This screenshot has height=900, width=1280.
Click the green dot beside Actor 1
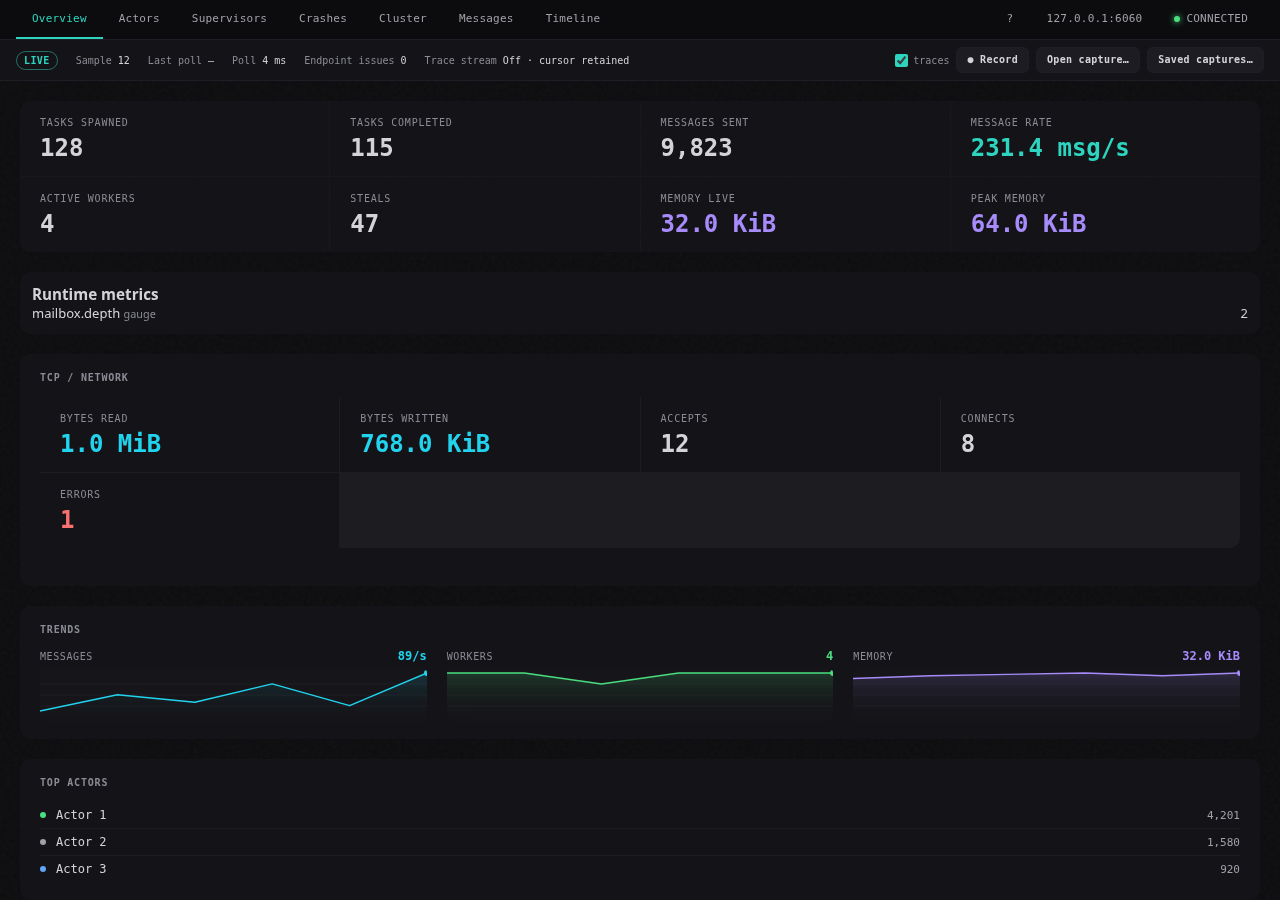43,815
